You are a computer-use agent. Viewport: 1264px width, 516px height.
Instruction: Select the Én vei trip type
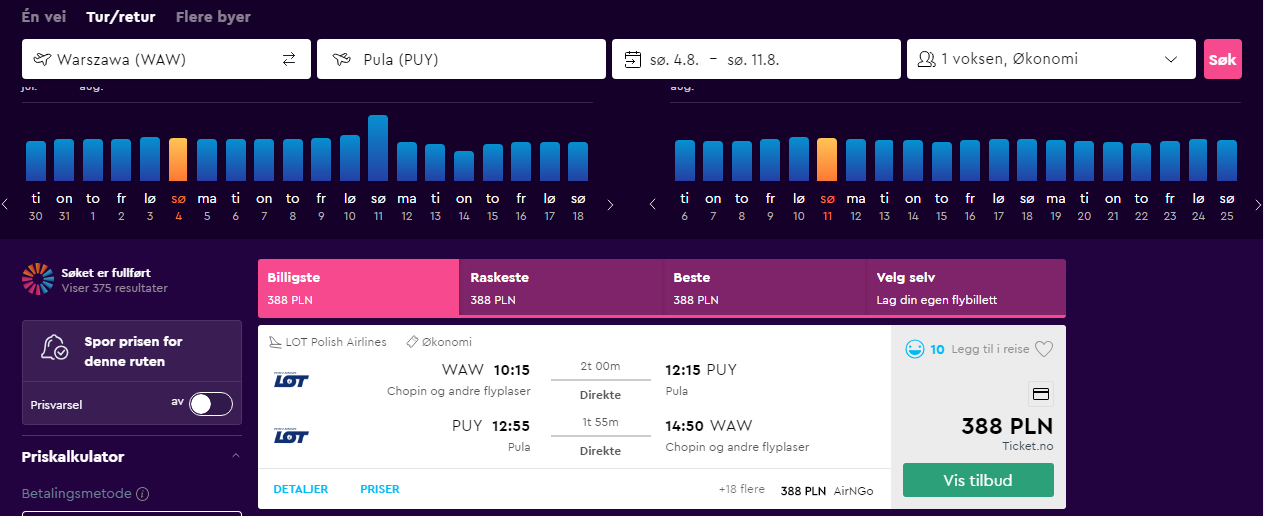(46, 17)
